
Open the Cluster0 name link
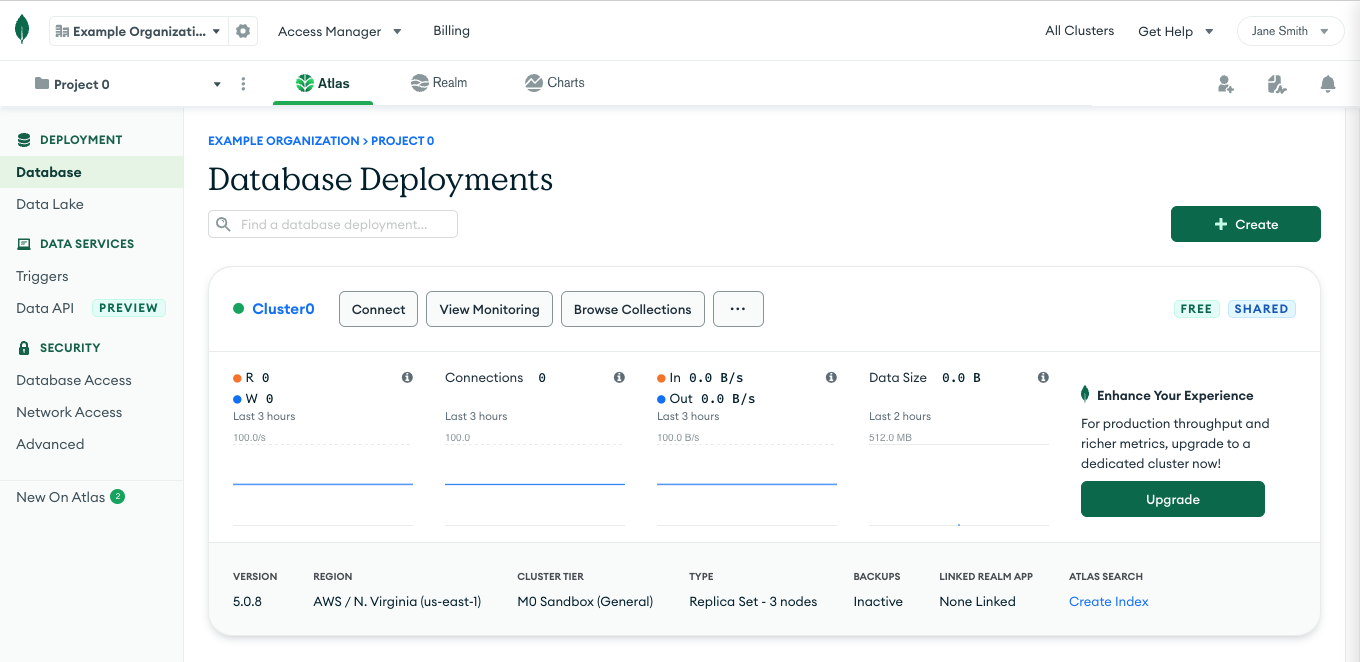click(x=283, y=309)
